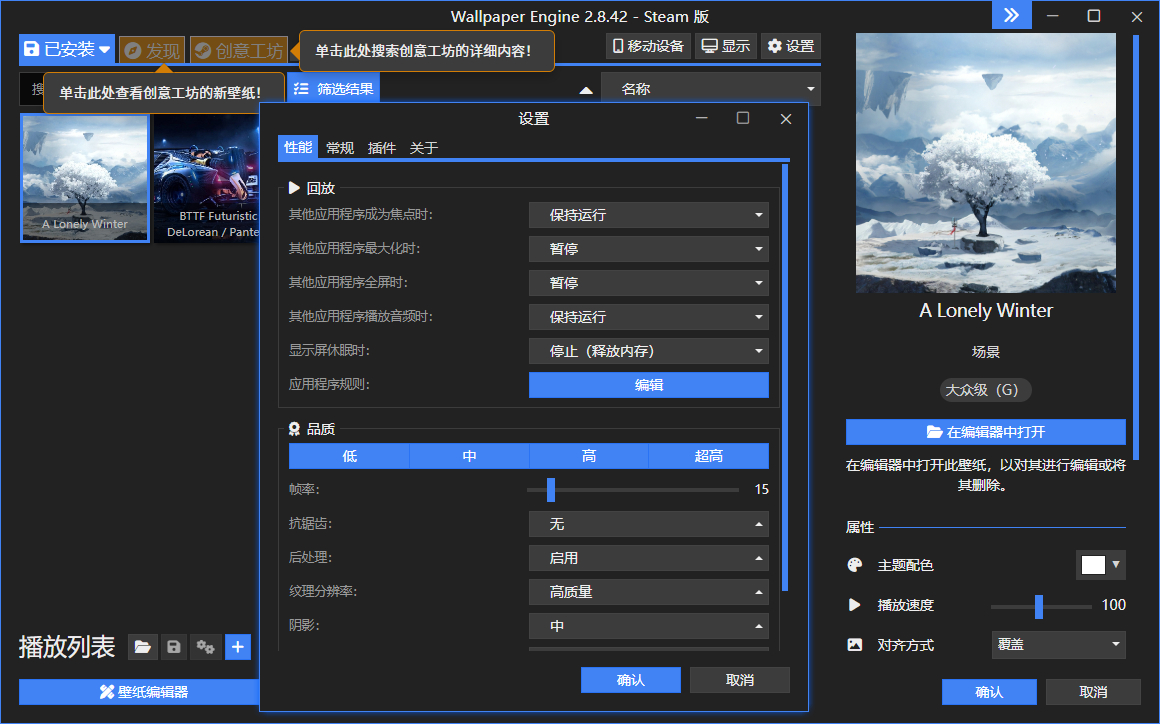Open the alignment Cover dropdown
This screenshot has height=724, width=1160.
1058,645
